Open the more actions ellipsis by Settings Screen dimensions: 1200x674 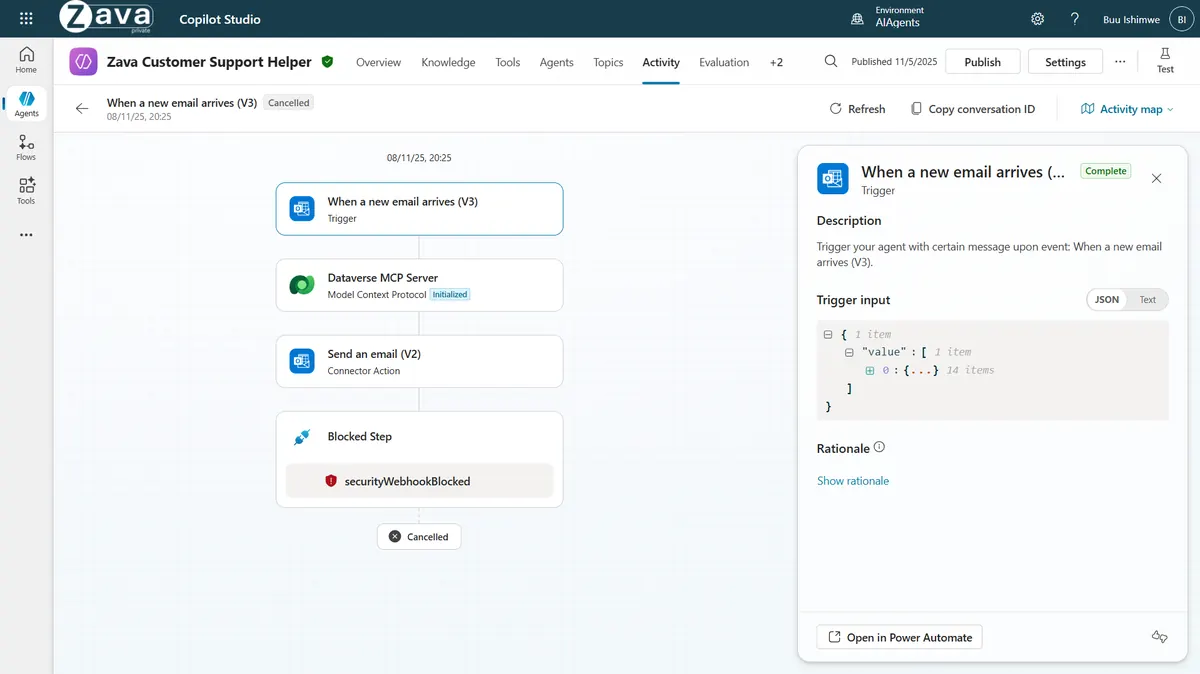point(1120,61)
